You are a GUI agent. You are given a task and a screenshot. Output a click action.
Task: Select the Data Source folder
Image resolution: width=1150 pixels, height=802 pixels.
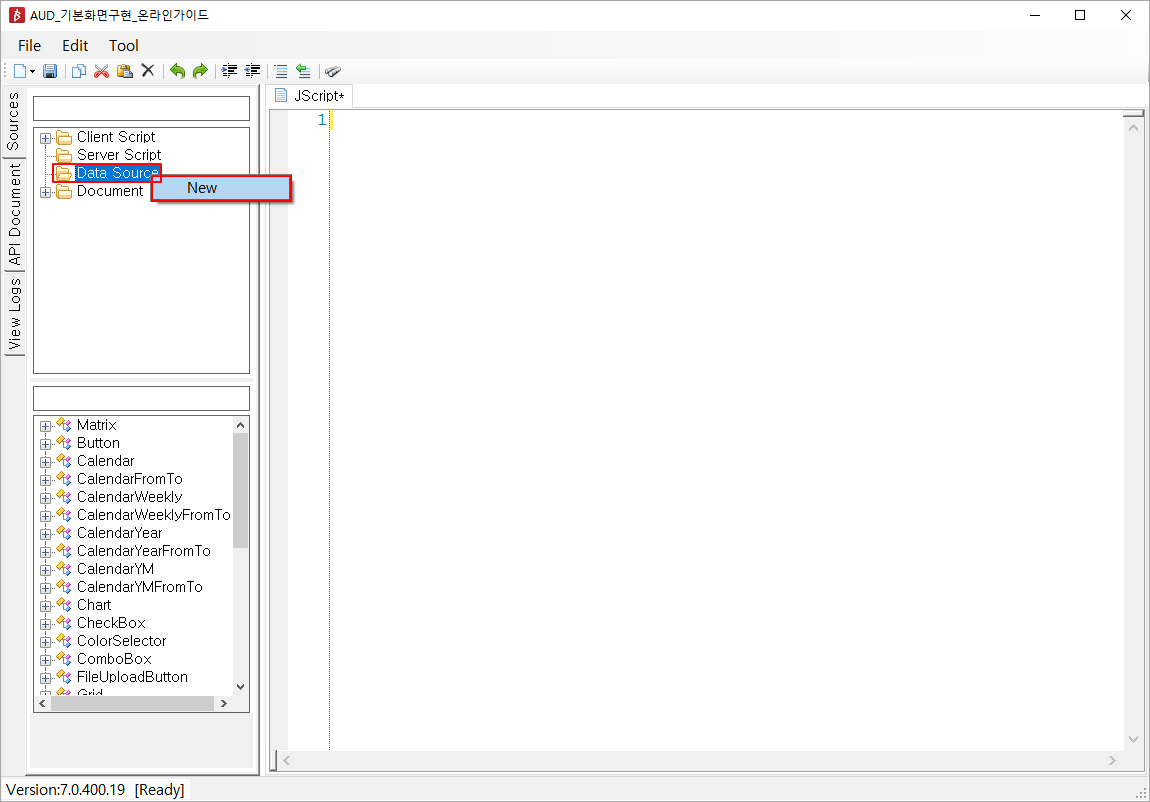[x=117, y=173]
